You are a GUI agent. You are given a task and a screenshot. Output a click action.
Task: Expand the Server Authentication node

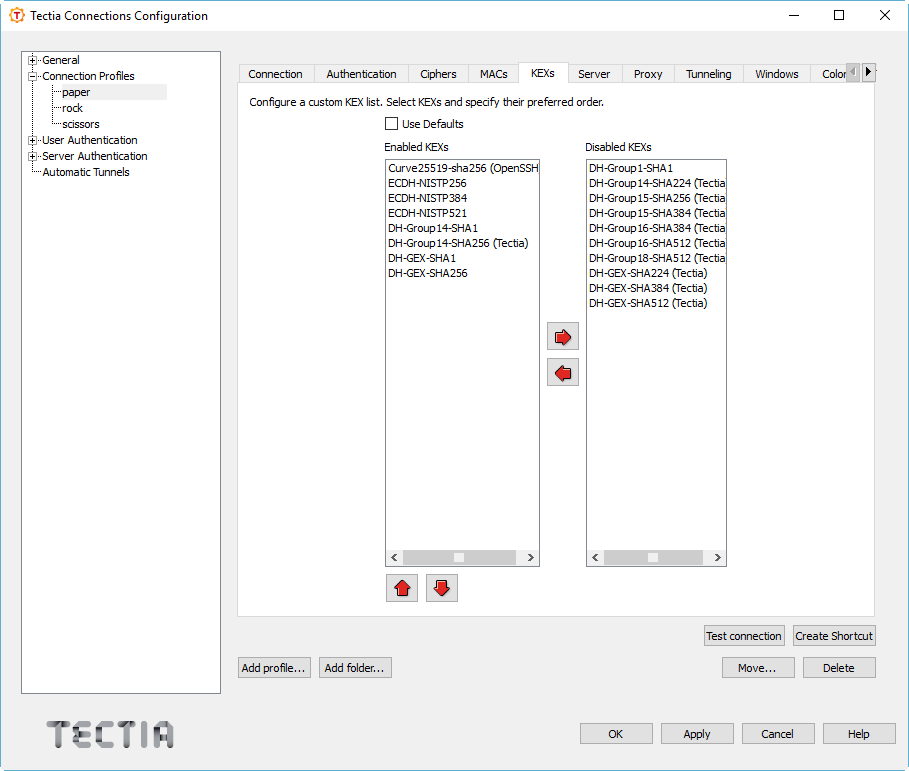pos(30,155)
